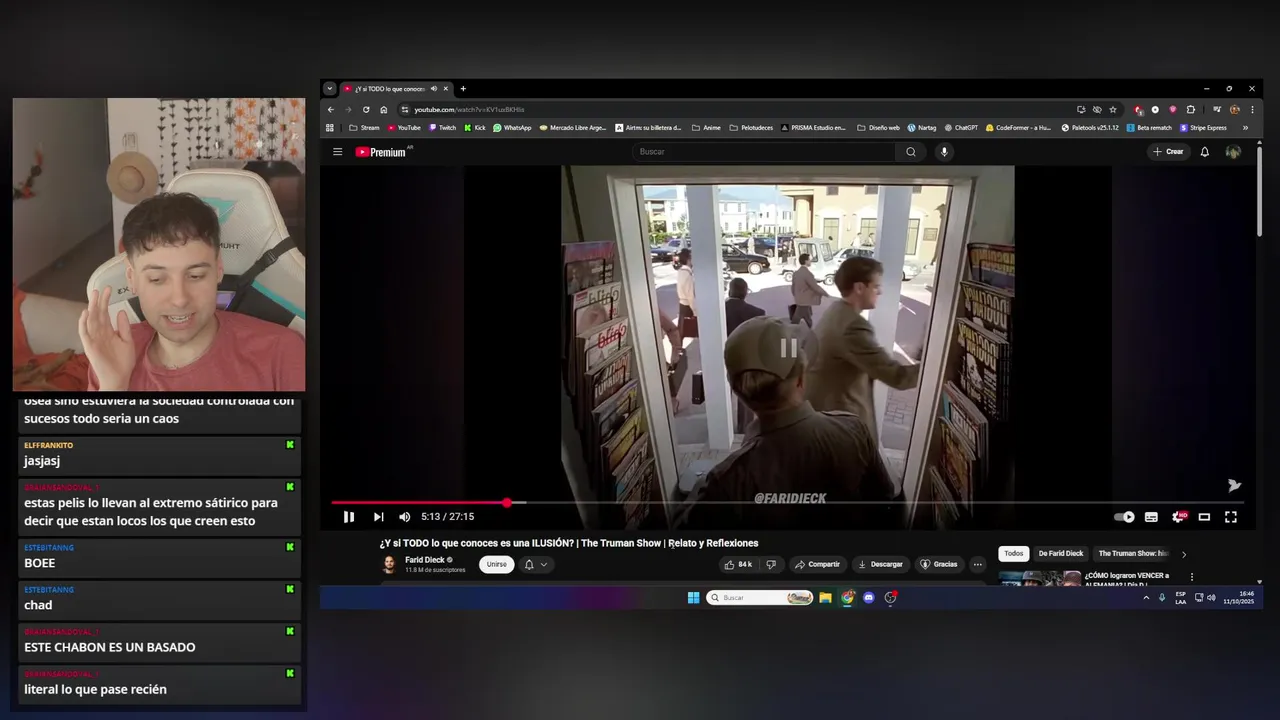Image resolution: width=1280 pixels, height=720 pixels.
Task: Open Farid Dieck channel avatar
Action: [389, 565]
